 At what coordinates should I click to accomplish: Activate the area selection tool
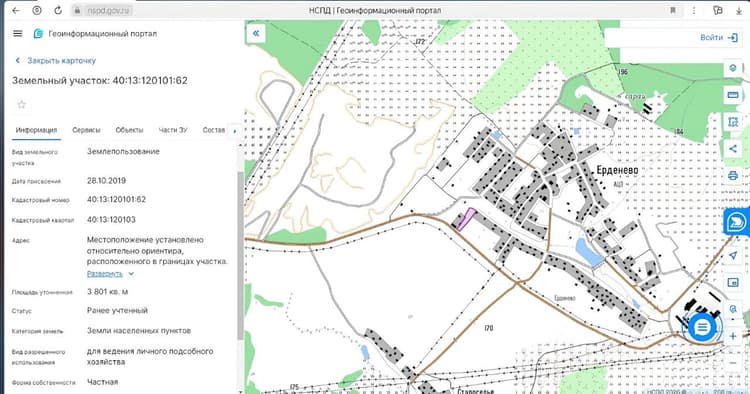[x=733, y=122]
